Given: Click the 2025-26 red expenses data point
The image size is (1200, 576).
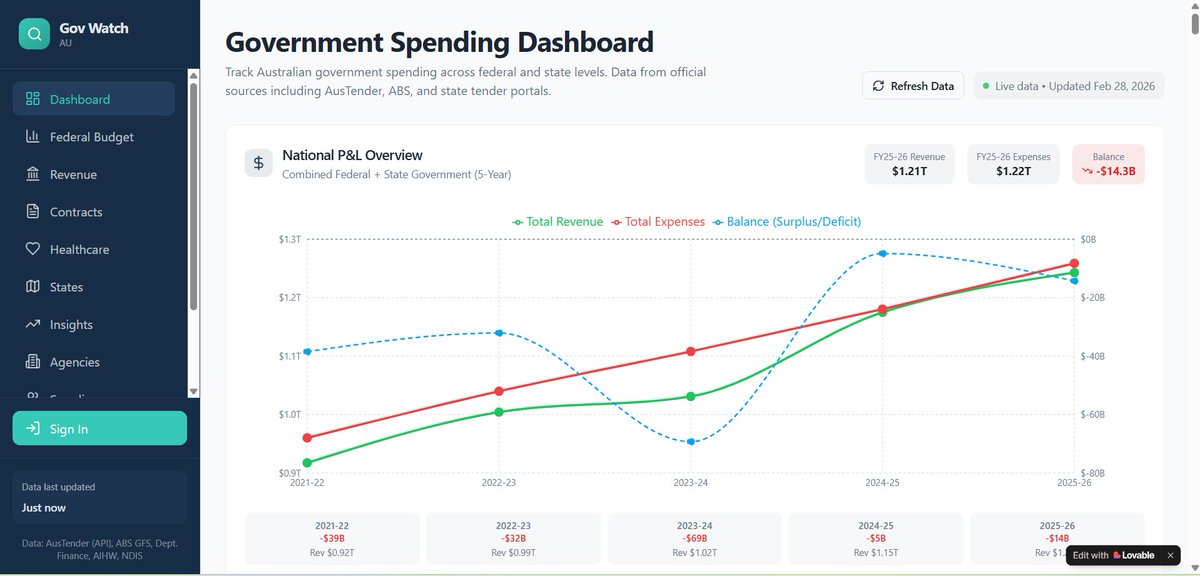Looking at the screenshot, I should pyautogui.click(x=1074, y=264).
